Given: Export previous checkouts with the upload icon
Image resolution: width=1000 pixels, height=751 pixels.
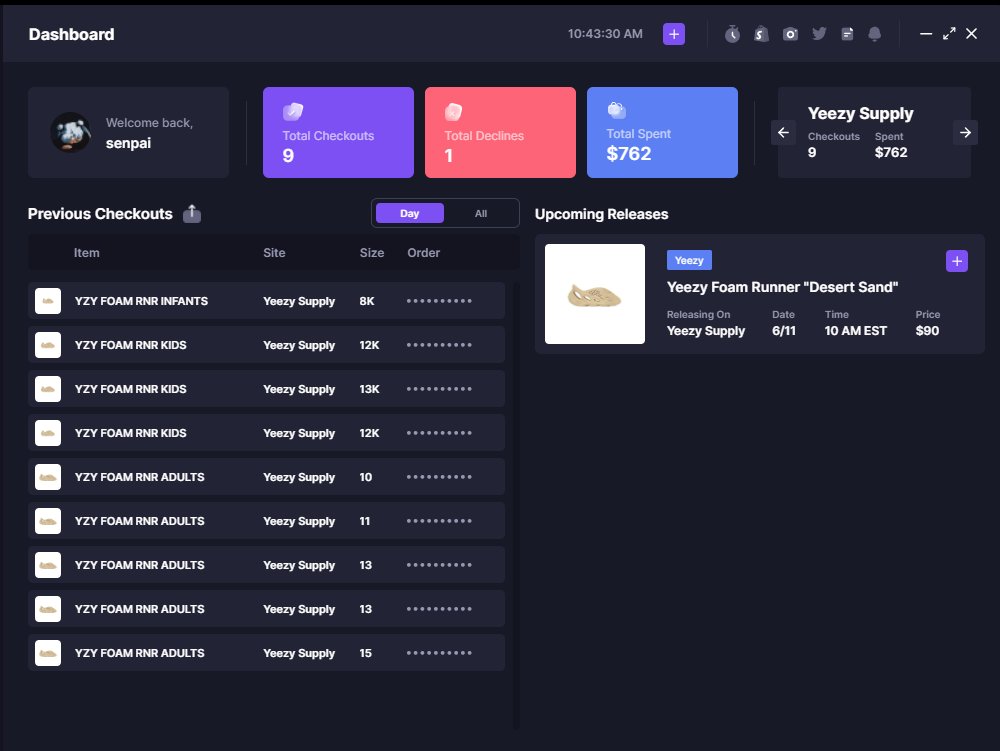Looking at the screenshot, I should point(192,214).
